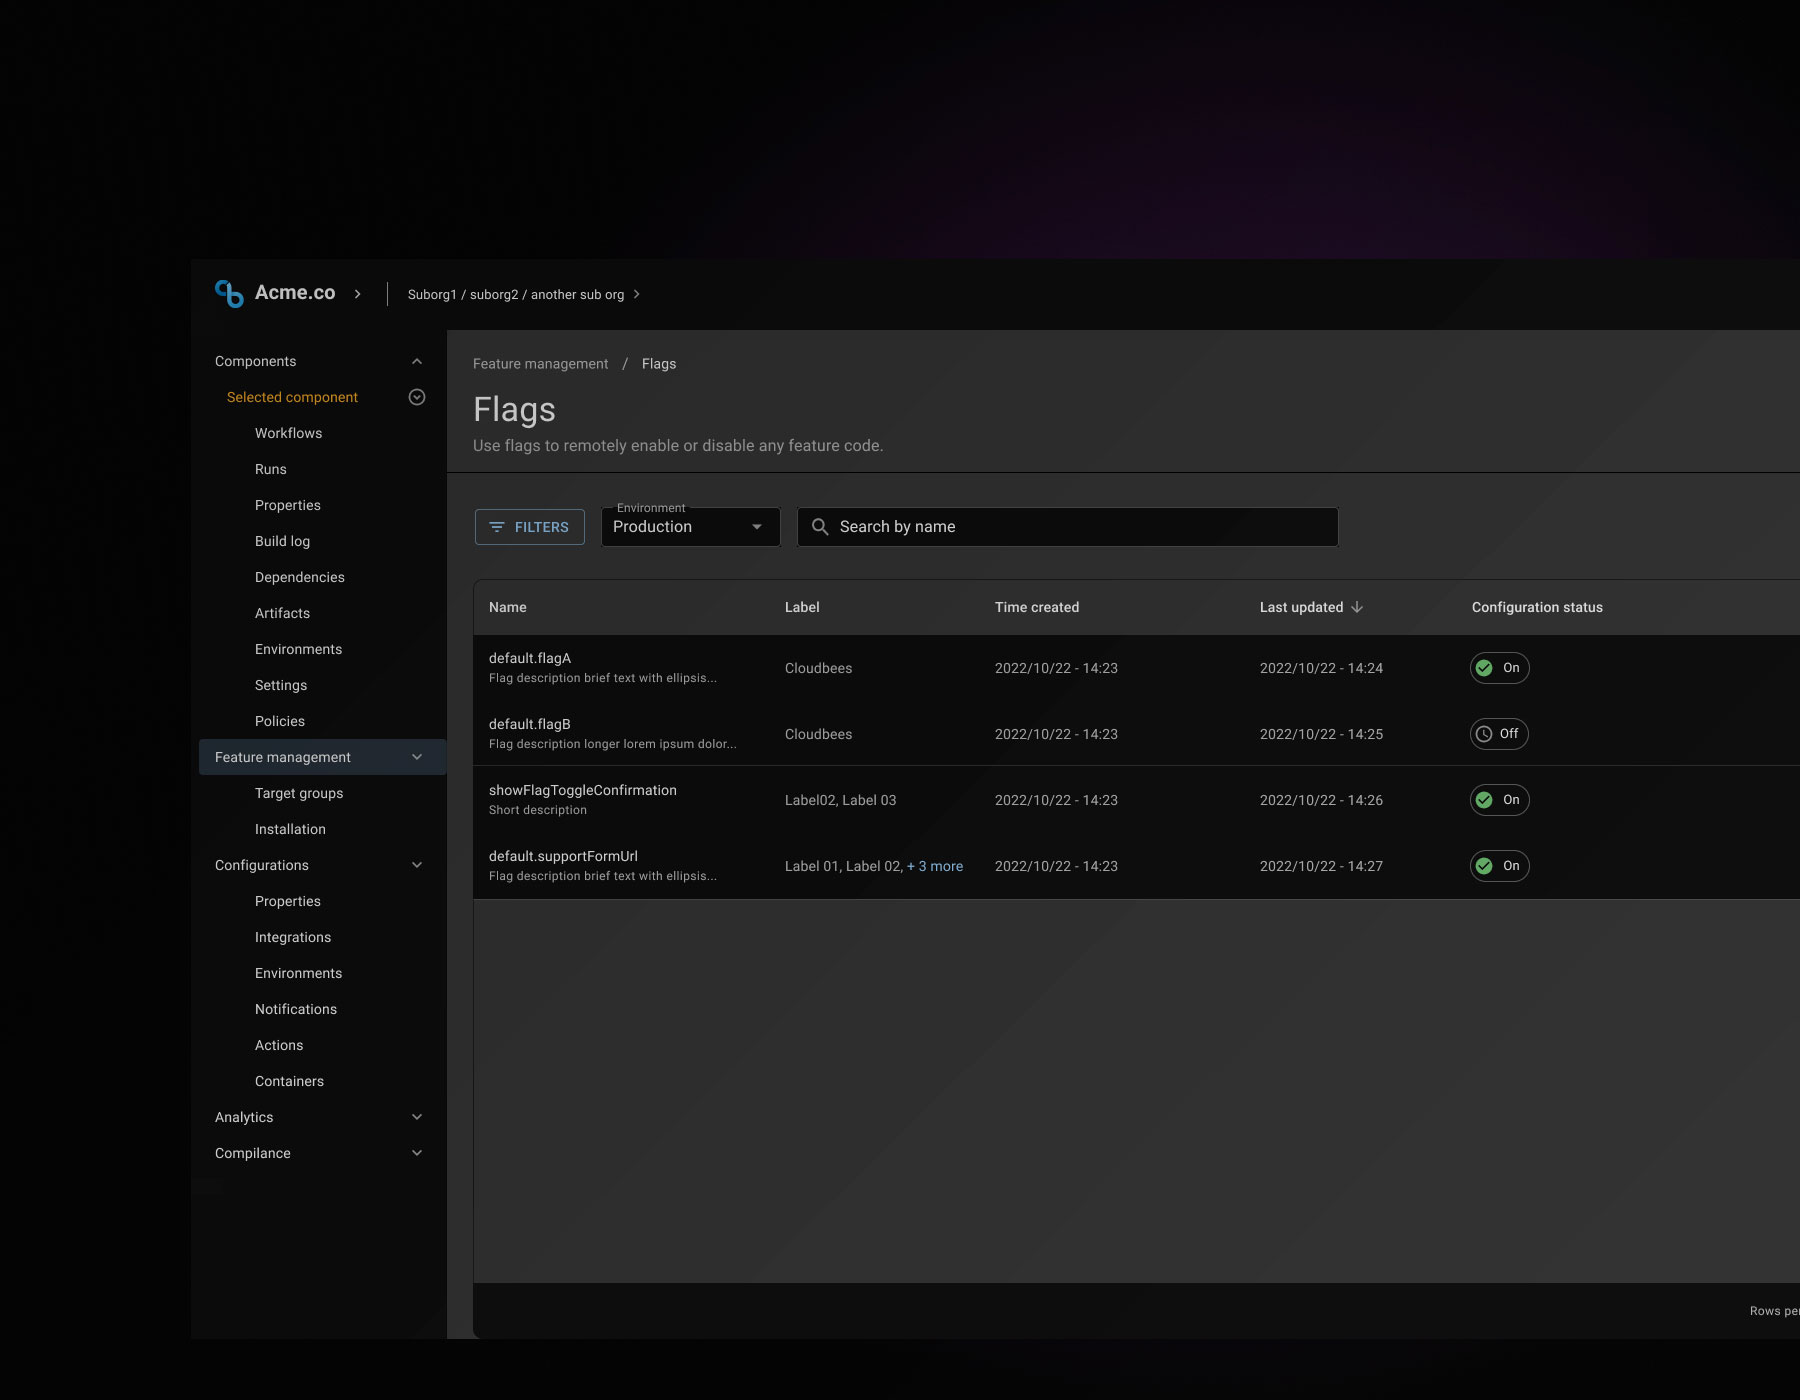
Task: Turn on the default.flagB flag
Action: (x=1499, y=733)
